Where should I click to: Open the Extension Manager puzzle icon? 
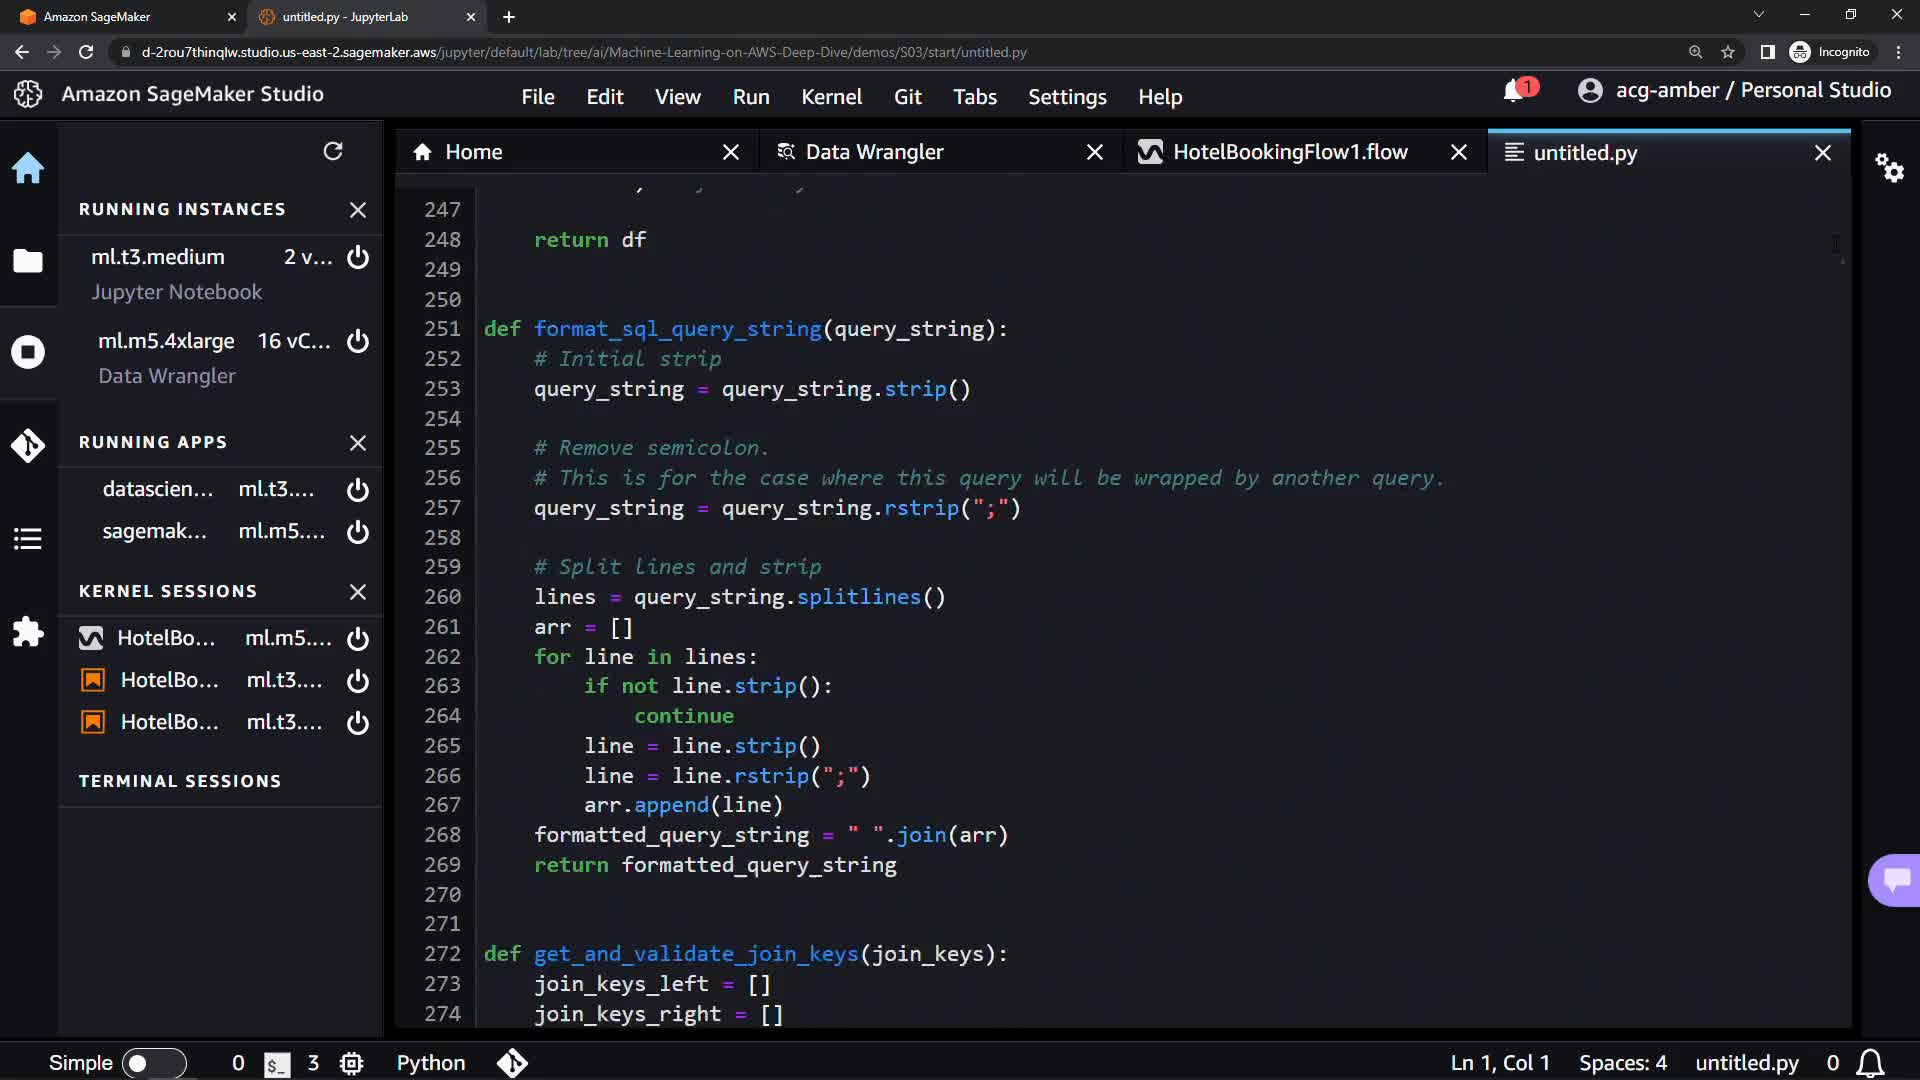pyautogui.click(x=28, y=632)
